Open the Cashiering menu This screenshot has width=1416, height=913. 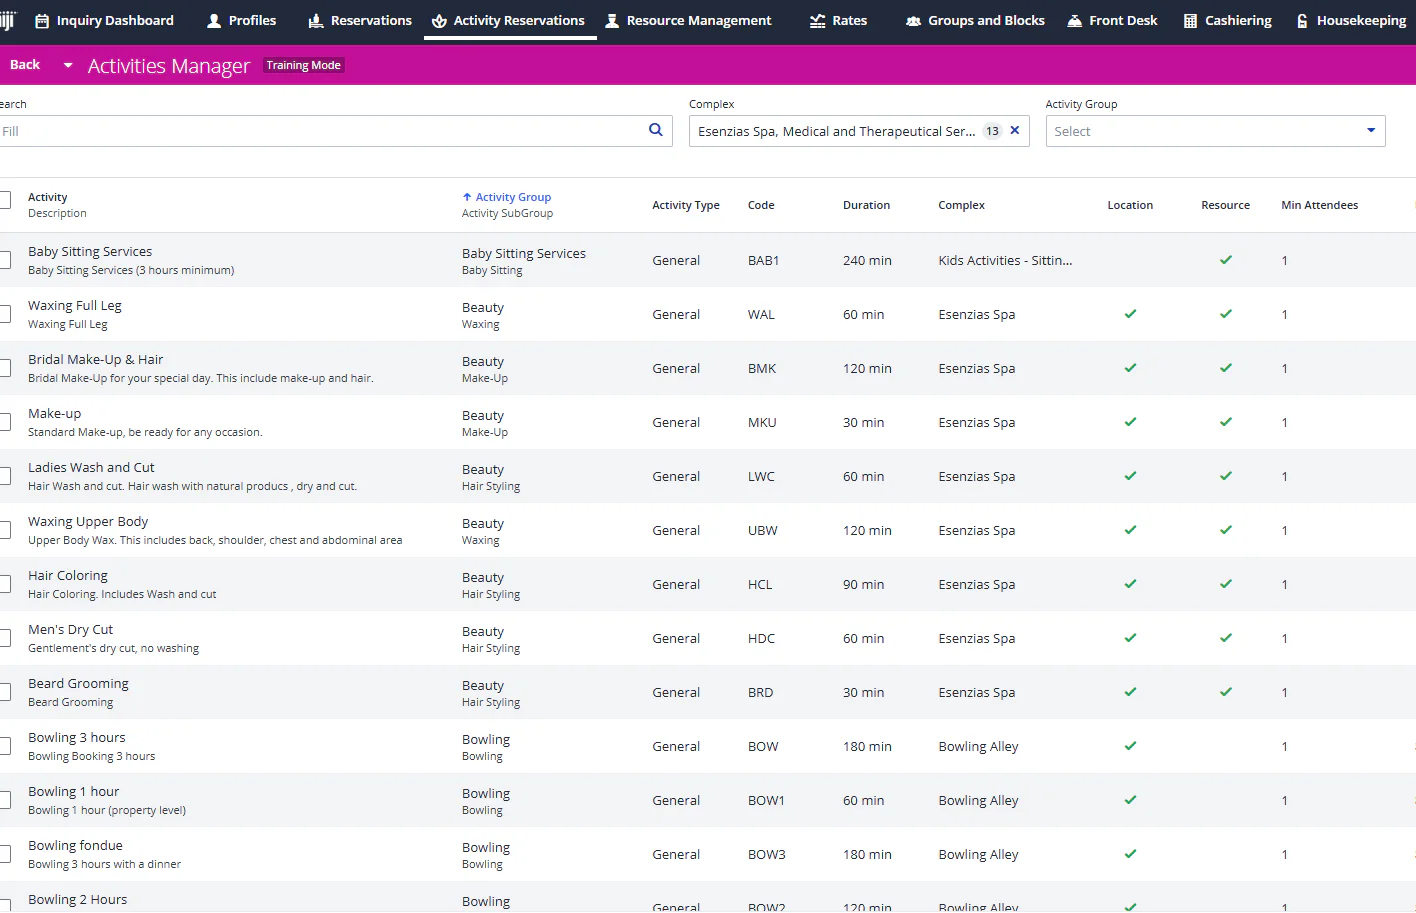pos(1228,20)
